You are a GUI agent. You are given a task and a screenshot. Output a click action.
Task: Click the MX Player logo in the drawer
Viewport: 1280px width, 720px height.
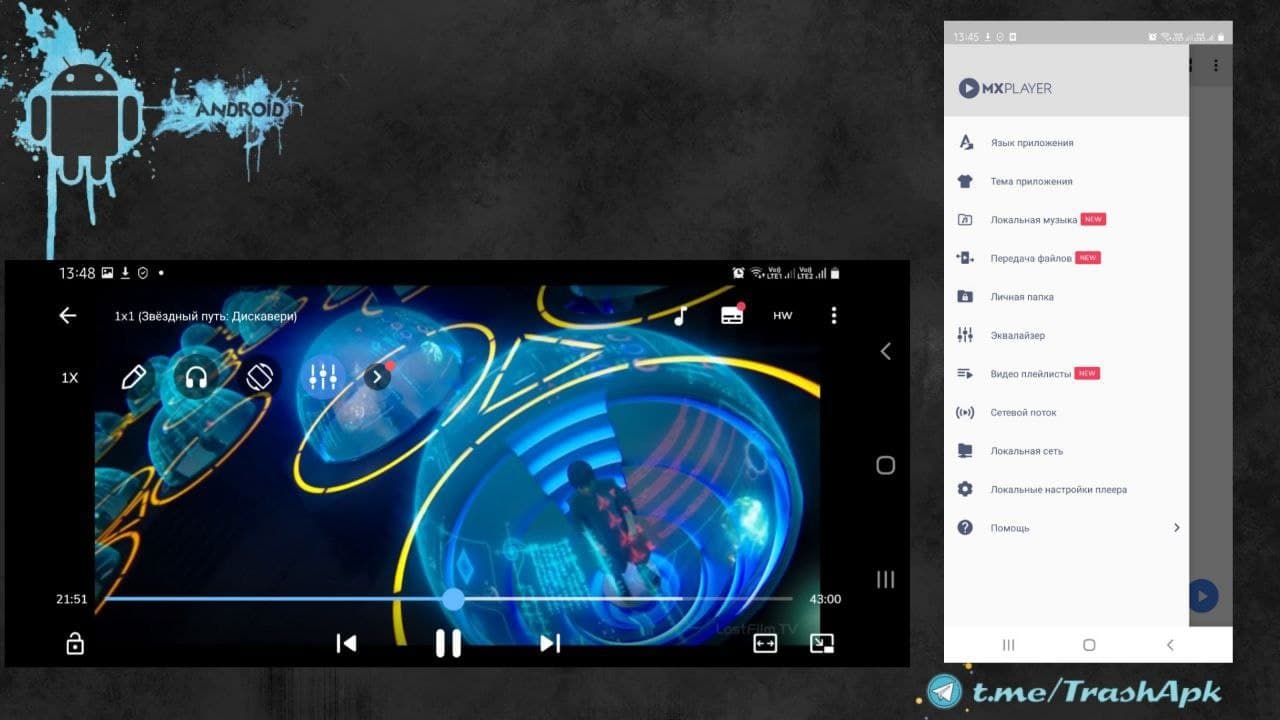tap(1006, 88)
